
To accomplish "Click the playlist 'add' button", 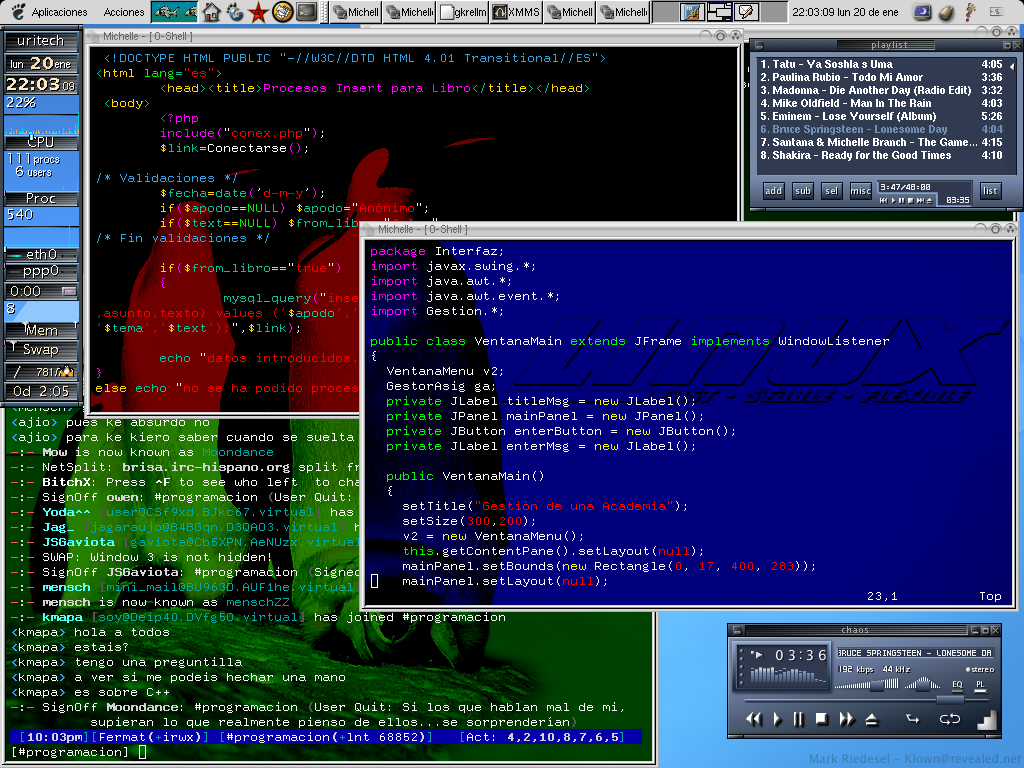I will pos(773,191).
